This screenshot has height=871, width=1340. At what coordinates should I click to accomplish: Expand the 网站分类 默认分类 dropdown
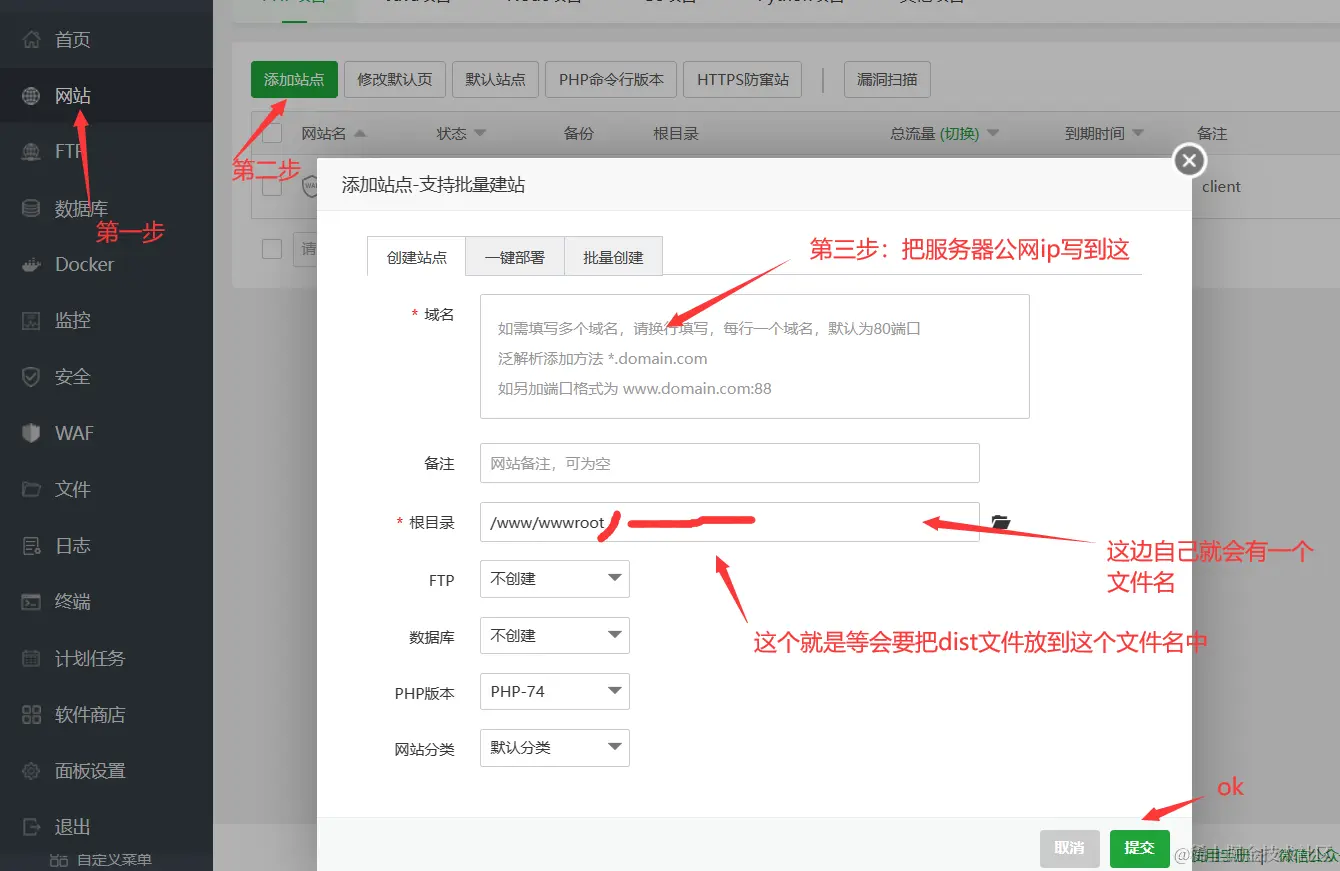pos(555,748)
